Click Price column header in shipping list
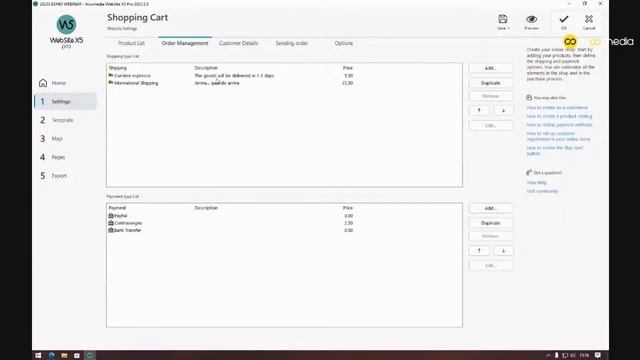Screen dimensions: 640x360 click(x=348, y=68)
